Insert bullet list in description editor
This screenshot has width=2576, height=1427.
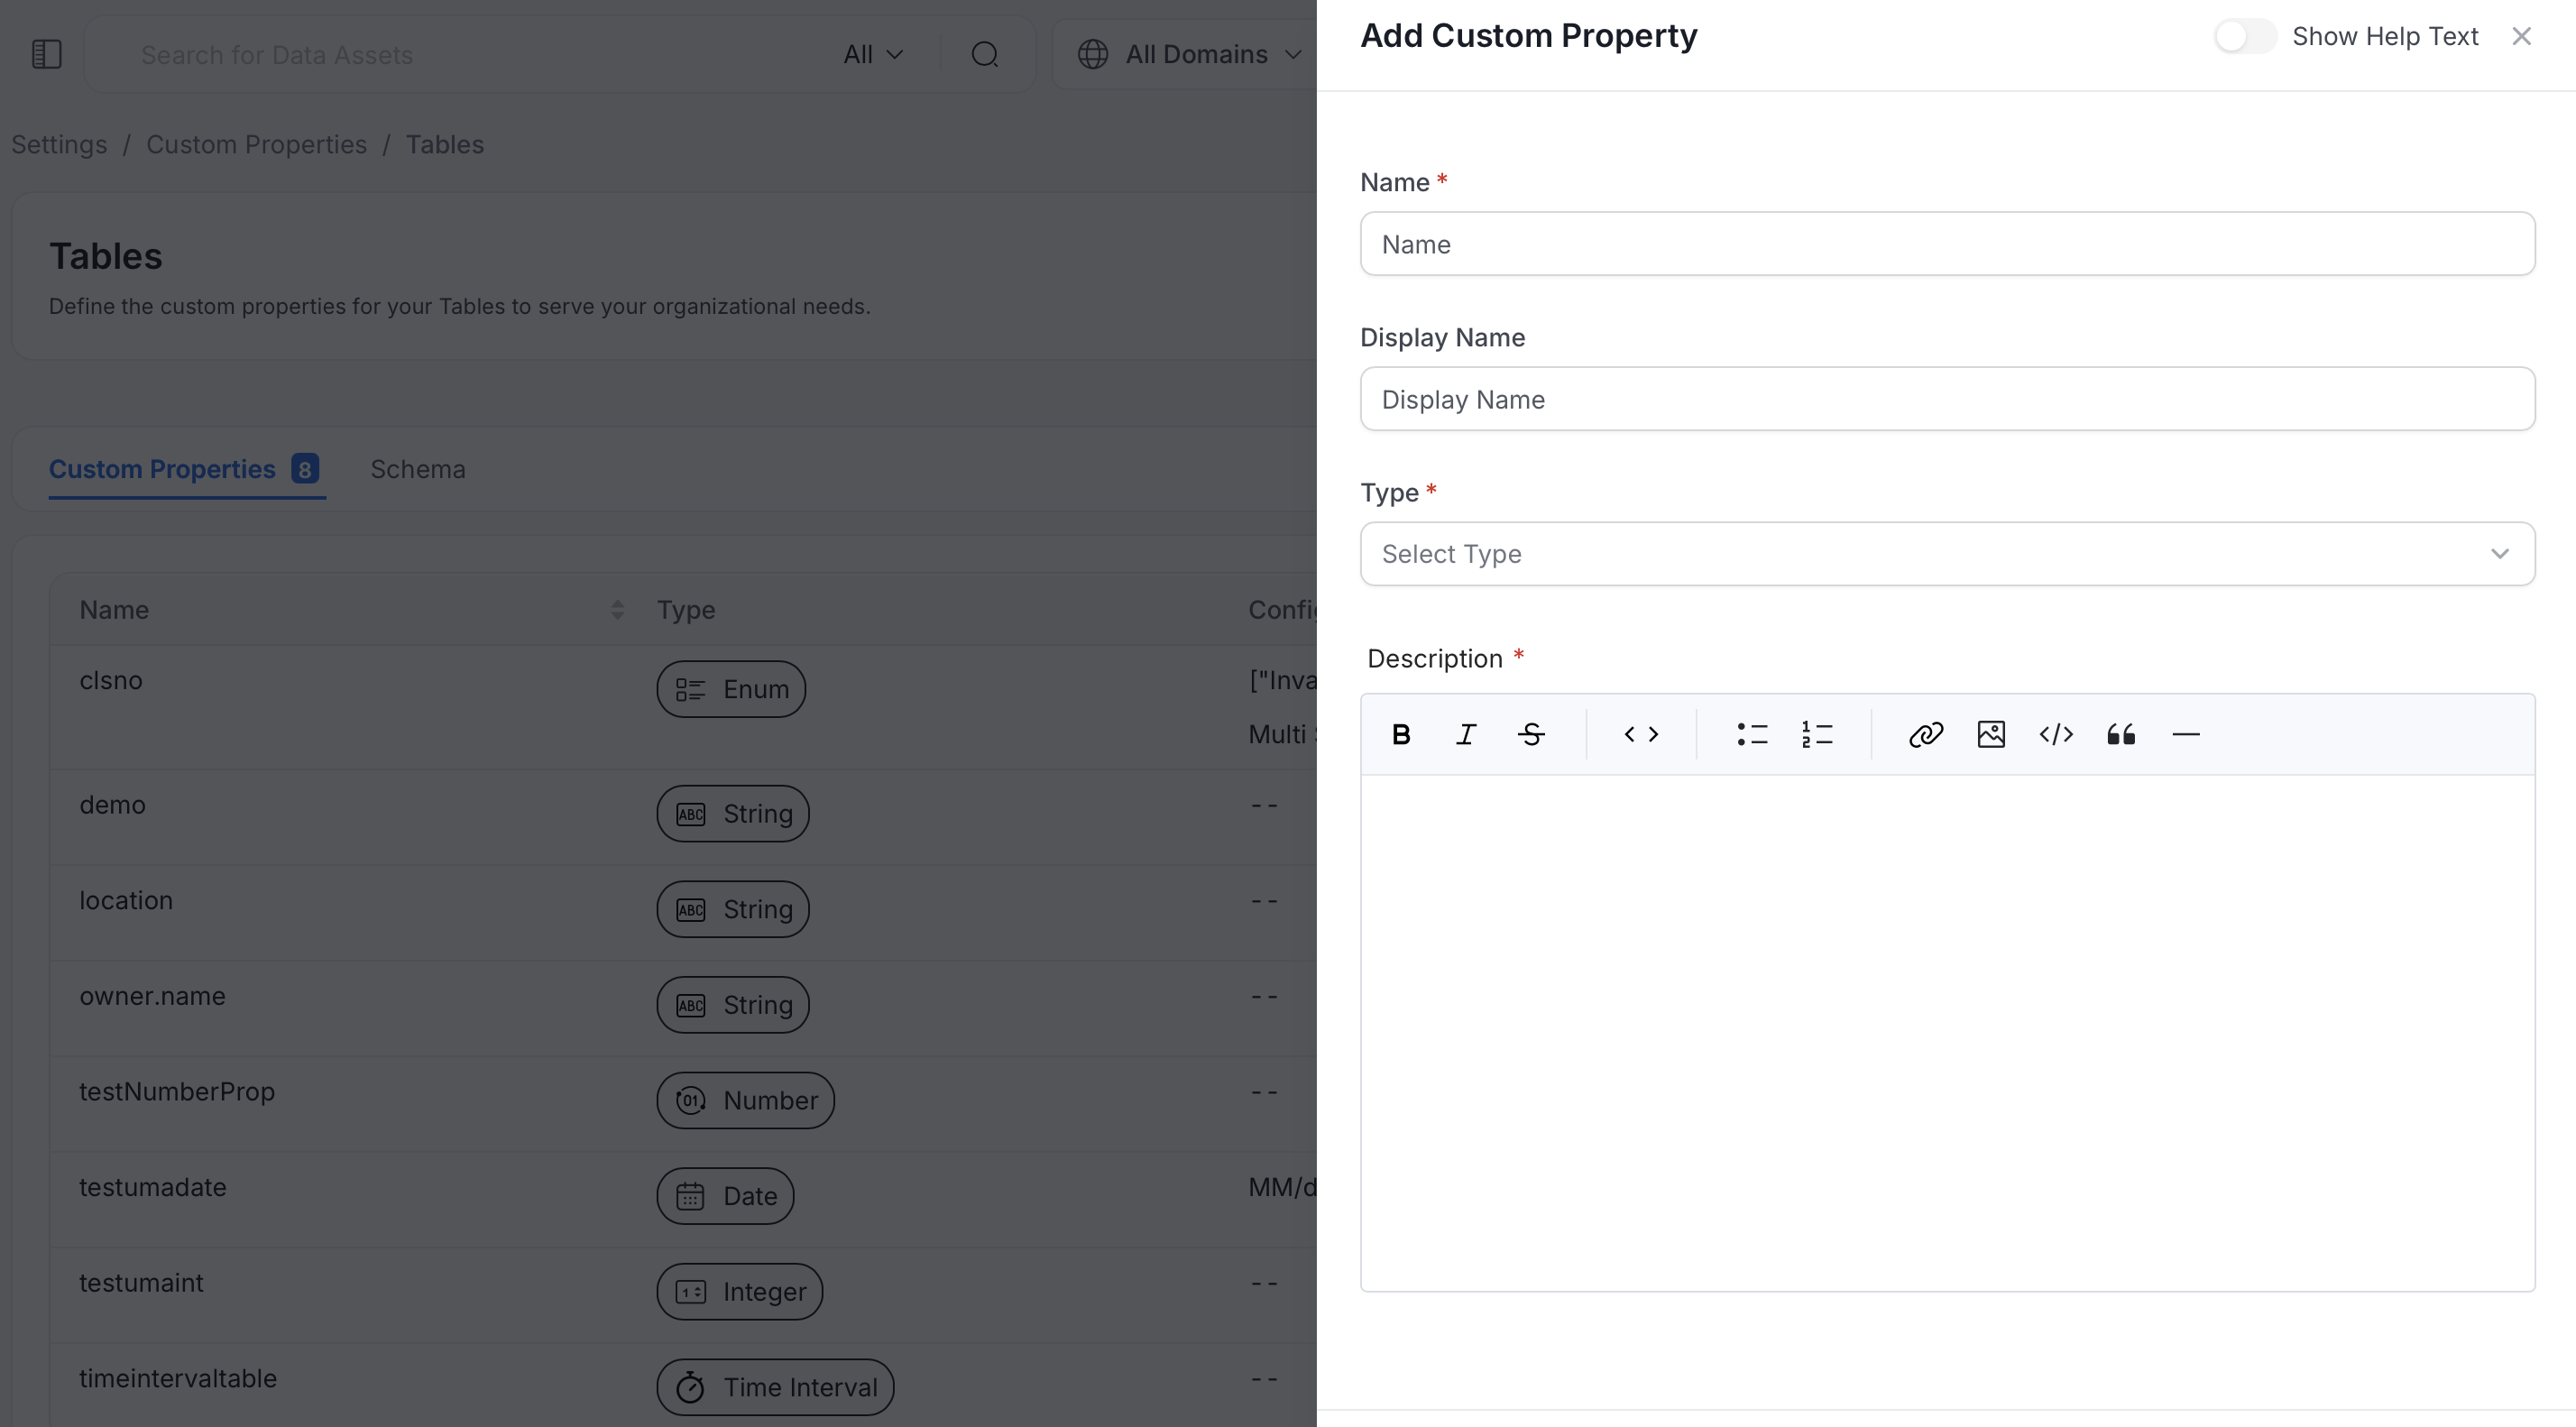coord(1752,734)
